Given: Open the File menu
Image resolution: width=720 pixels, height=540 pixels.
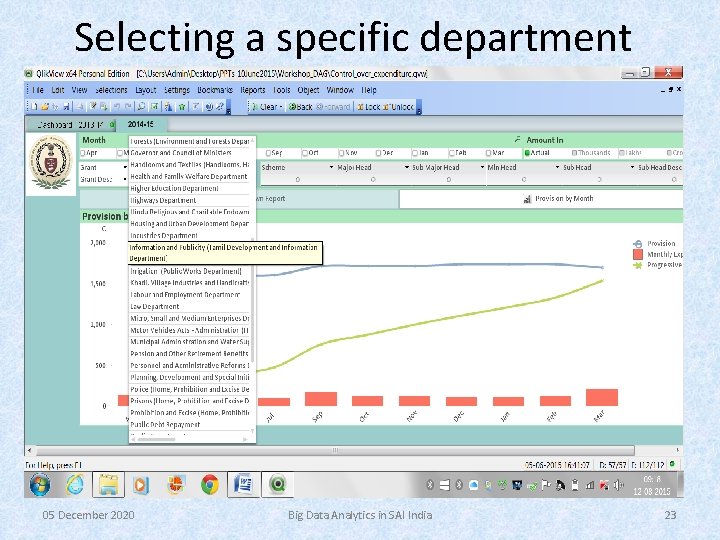Looking at the screenshot, I should [x=38, y=90].
